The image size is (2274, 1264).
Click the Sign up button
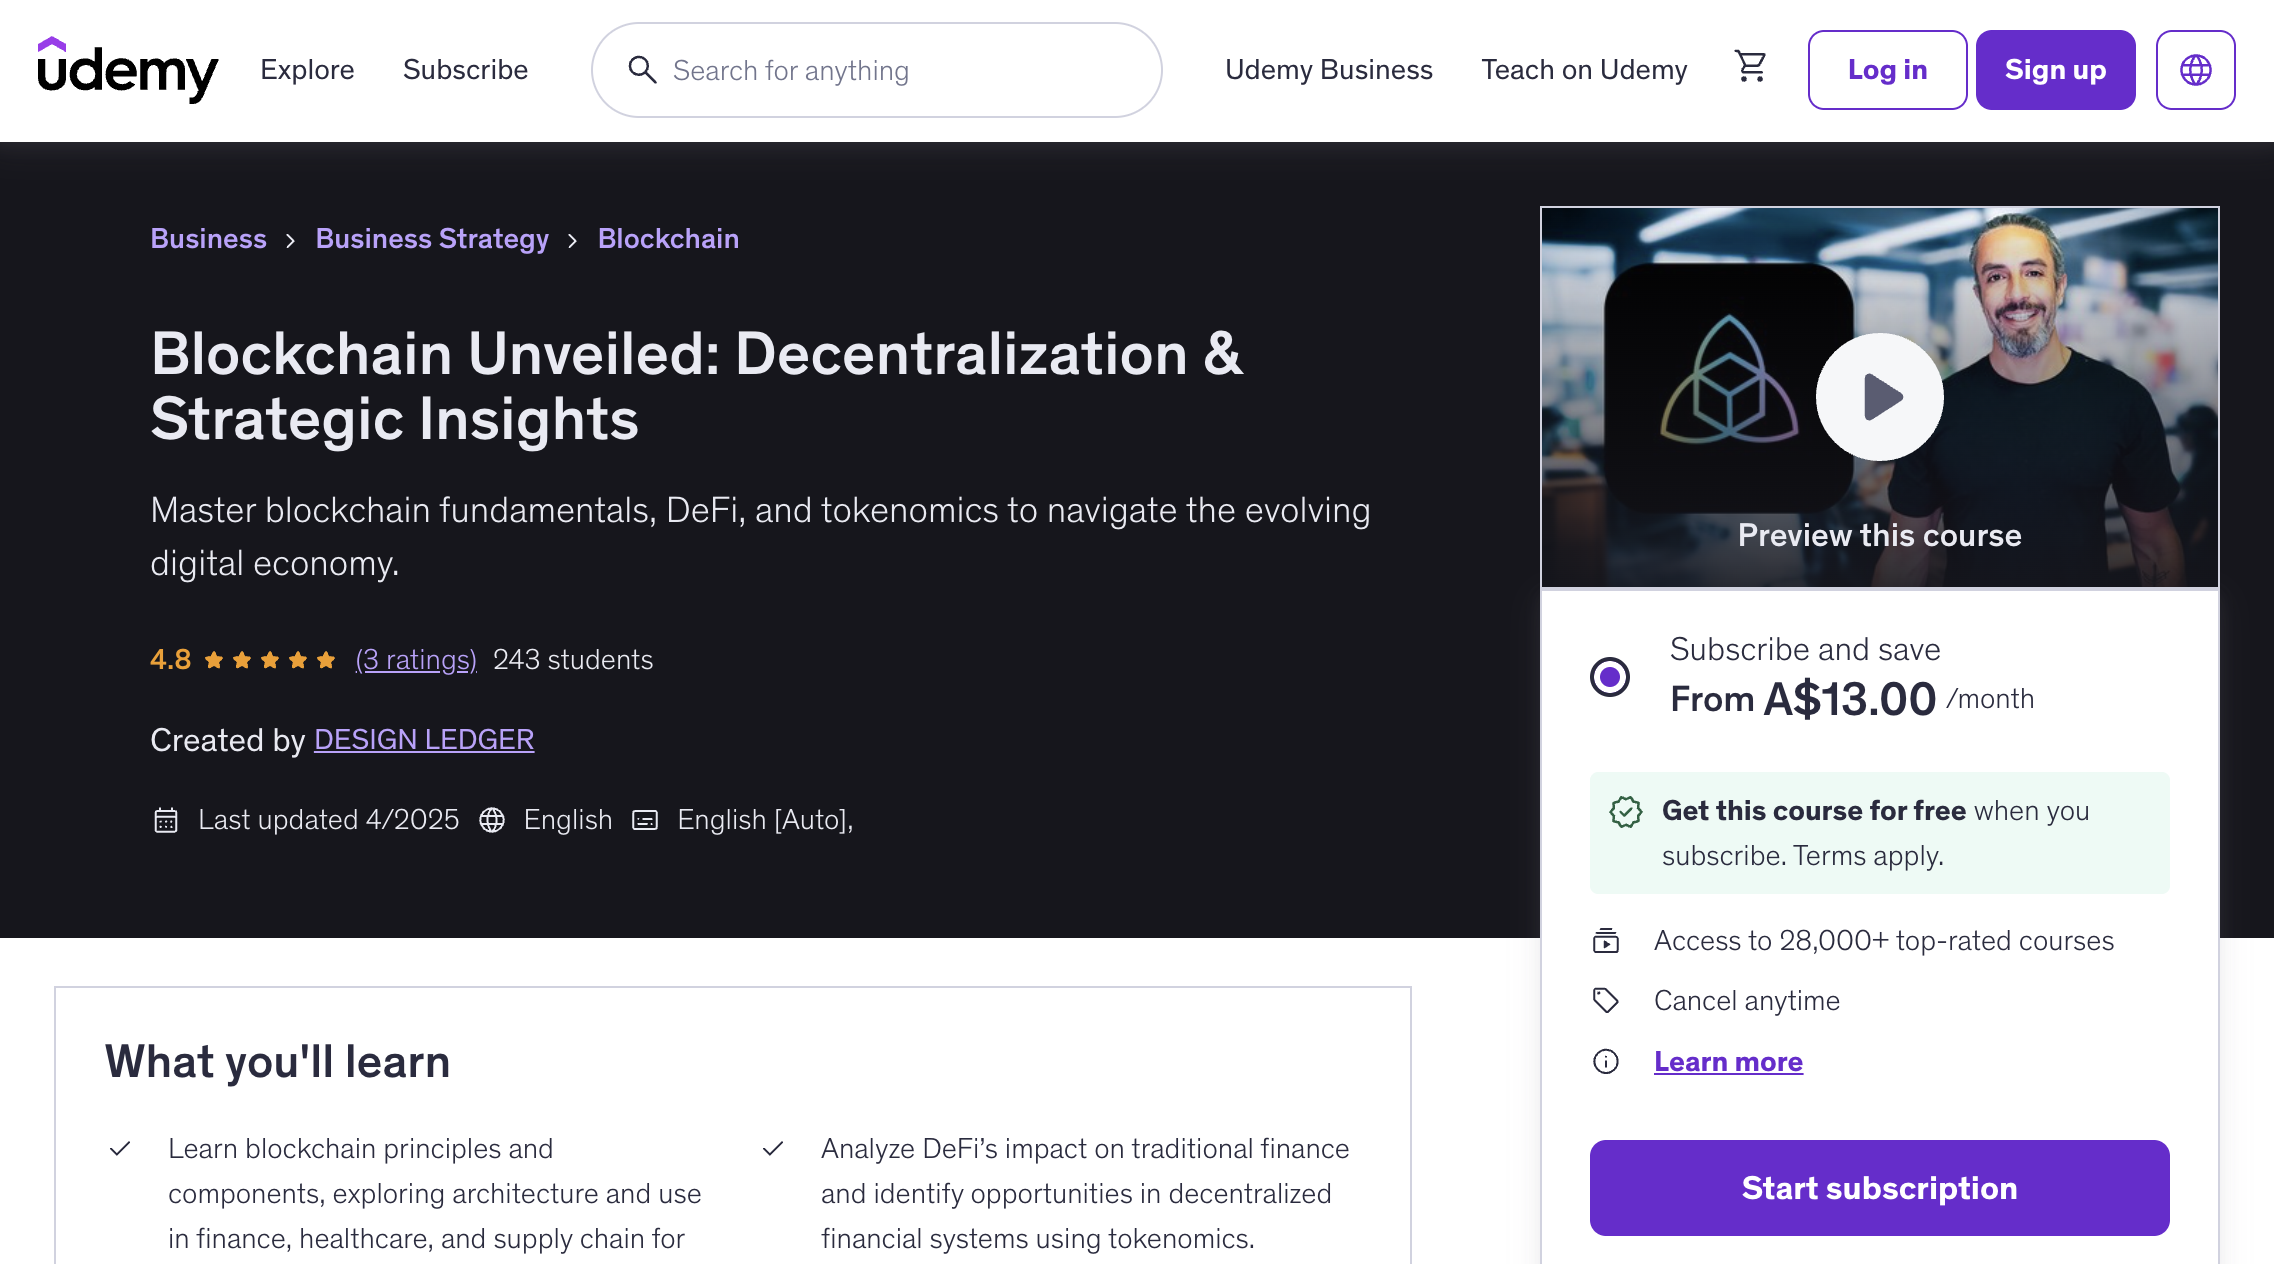2055,70
